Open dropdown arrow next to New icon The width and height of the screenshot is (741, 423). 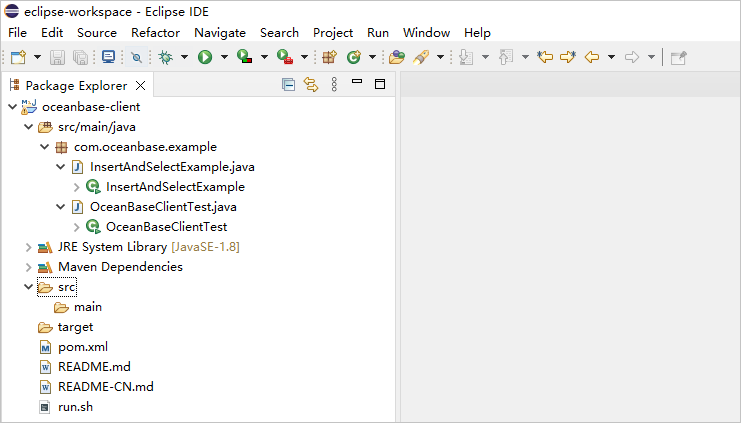[x=37, y=58]
